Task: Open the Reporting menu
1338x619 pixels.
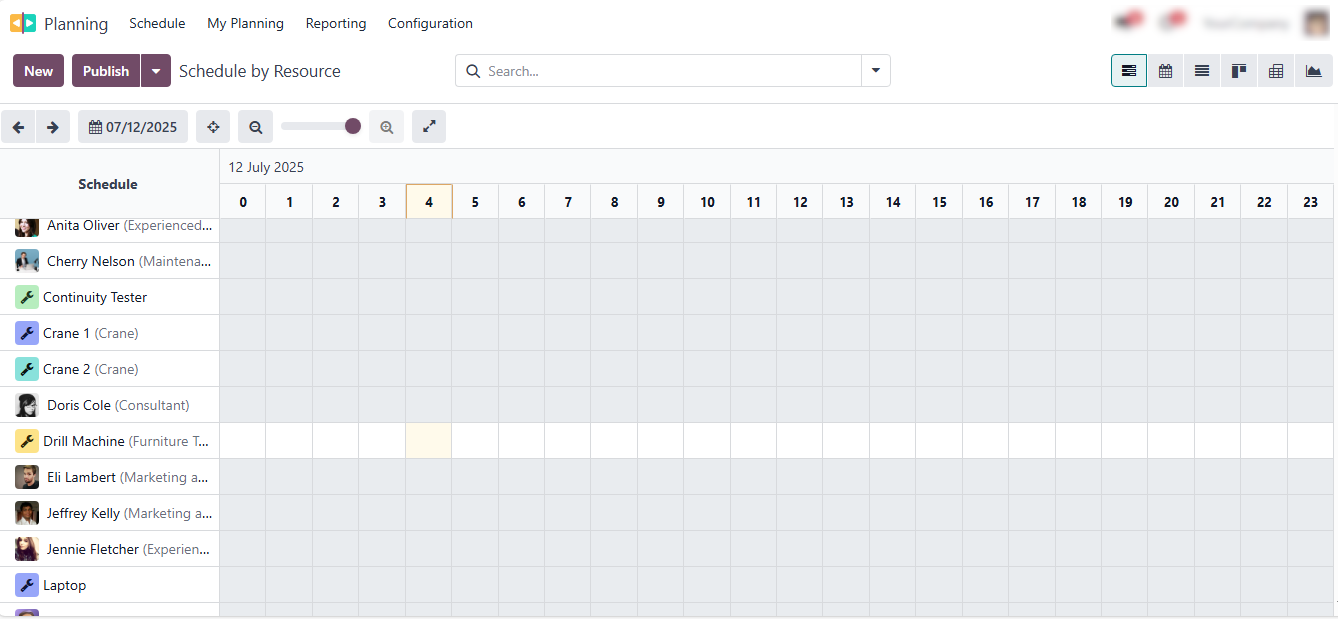Action: [x=335, y=23]
